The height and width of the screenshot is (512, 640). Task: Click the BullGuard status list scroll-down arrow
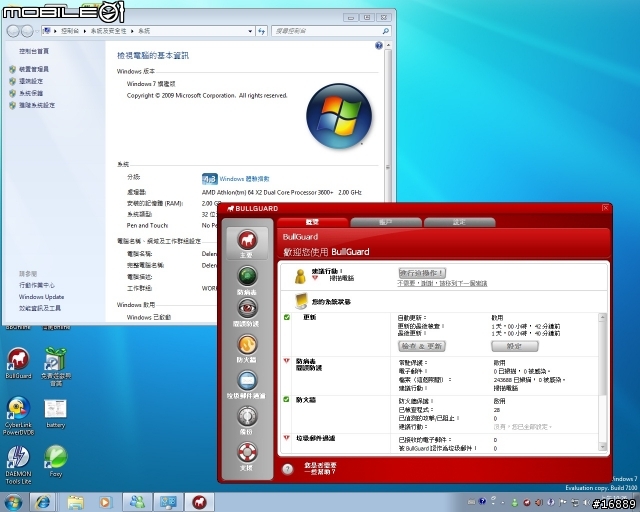pyautogui.click(x=602, y=447)
